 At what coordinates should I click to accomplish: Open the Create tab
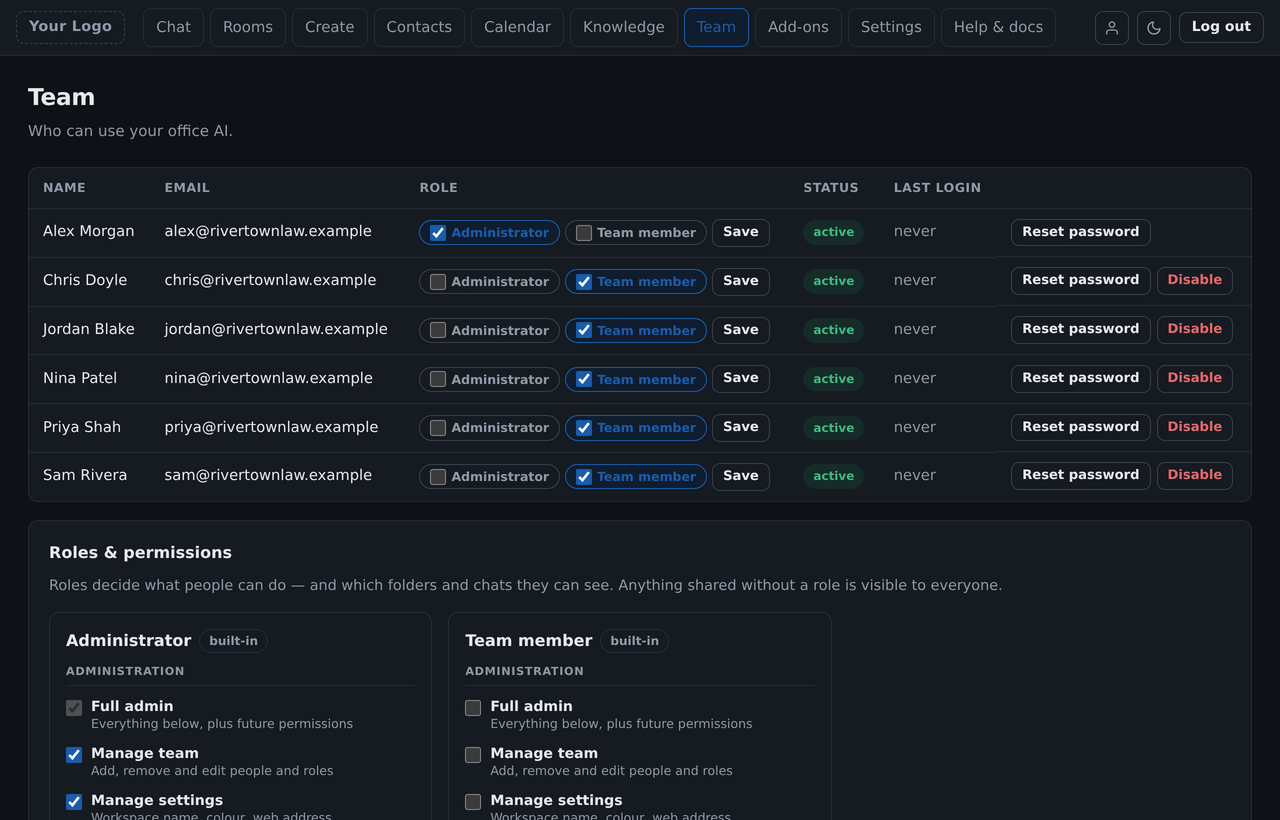330,27
